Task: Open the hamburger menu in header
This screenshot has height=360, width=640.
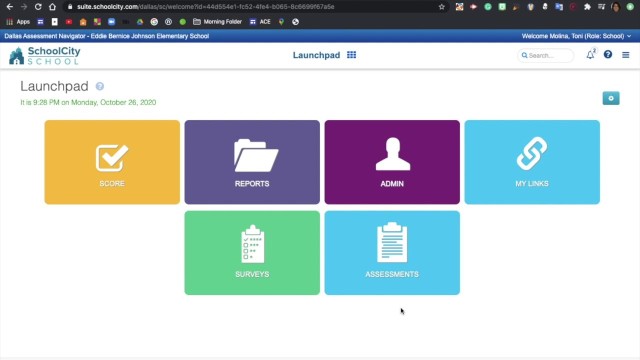Action: tap(625, 55)
